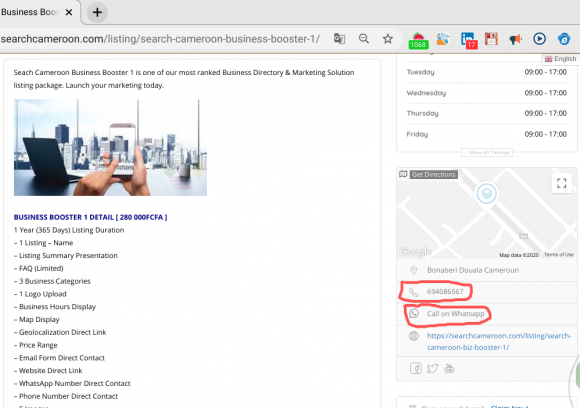Close the Business Booster browser tab
Screen dimensions: 580x408
[69, 12]
